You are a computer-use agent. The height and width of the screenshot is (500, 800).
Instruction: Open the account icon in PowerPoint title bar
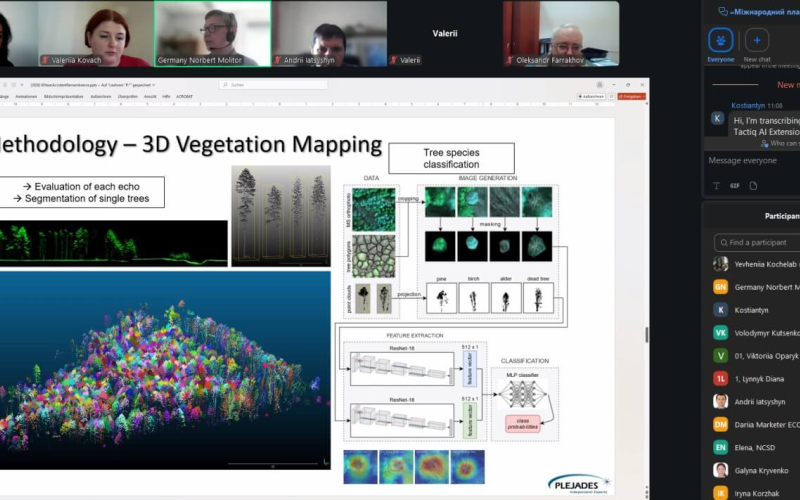coord(600,85)
